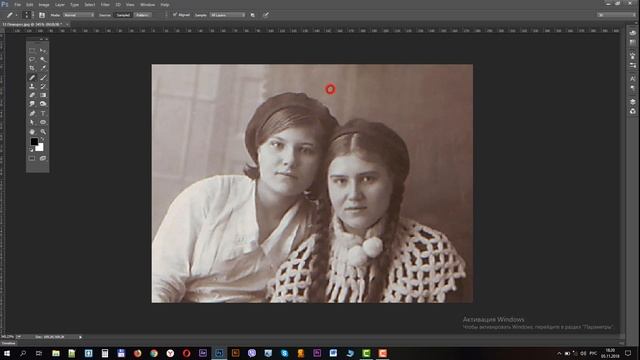The height and width of the screenshot is (360, 640).
Task: Click the foreground color swatch
Action: click(x=34, y=142)
